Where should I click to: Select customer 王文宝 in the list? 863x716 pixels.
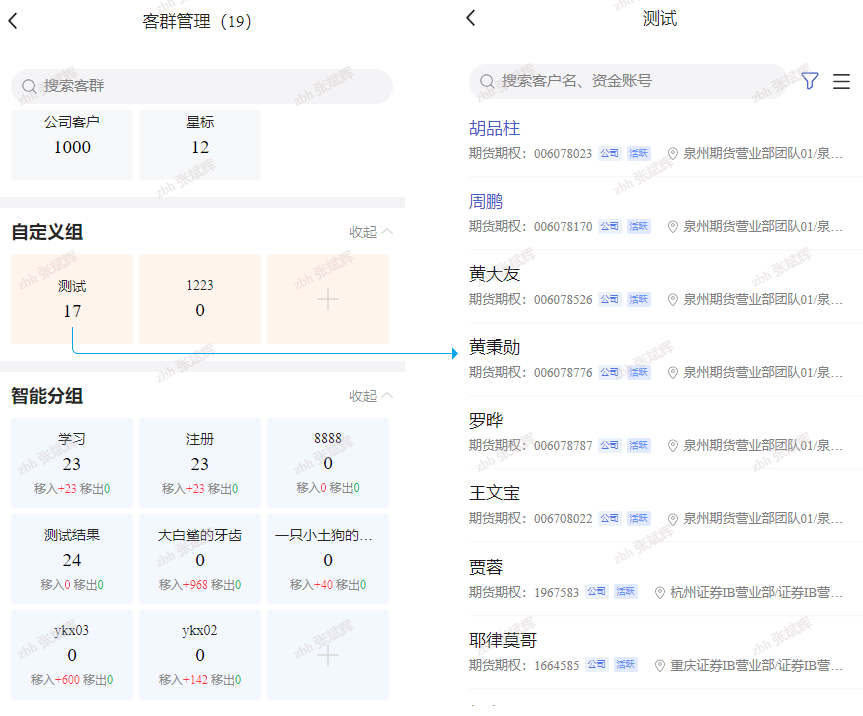coord(494,493)
